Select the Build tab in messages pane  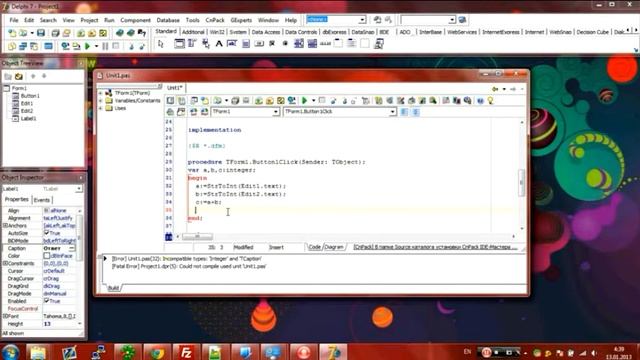[113, 288]
